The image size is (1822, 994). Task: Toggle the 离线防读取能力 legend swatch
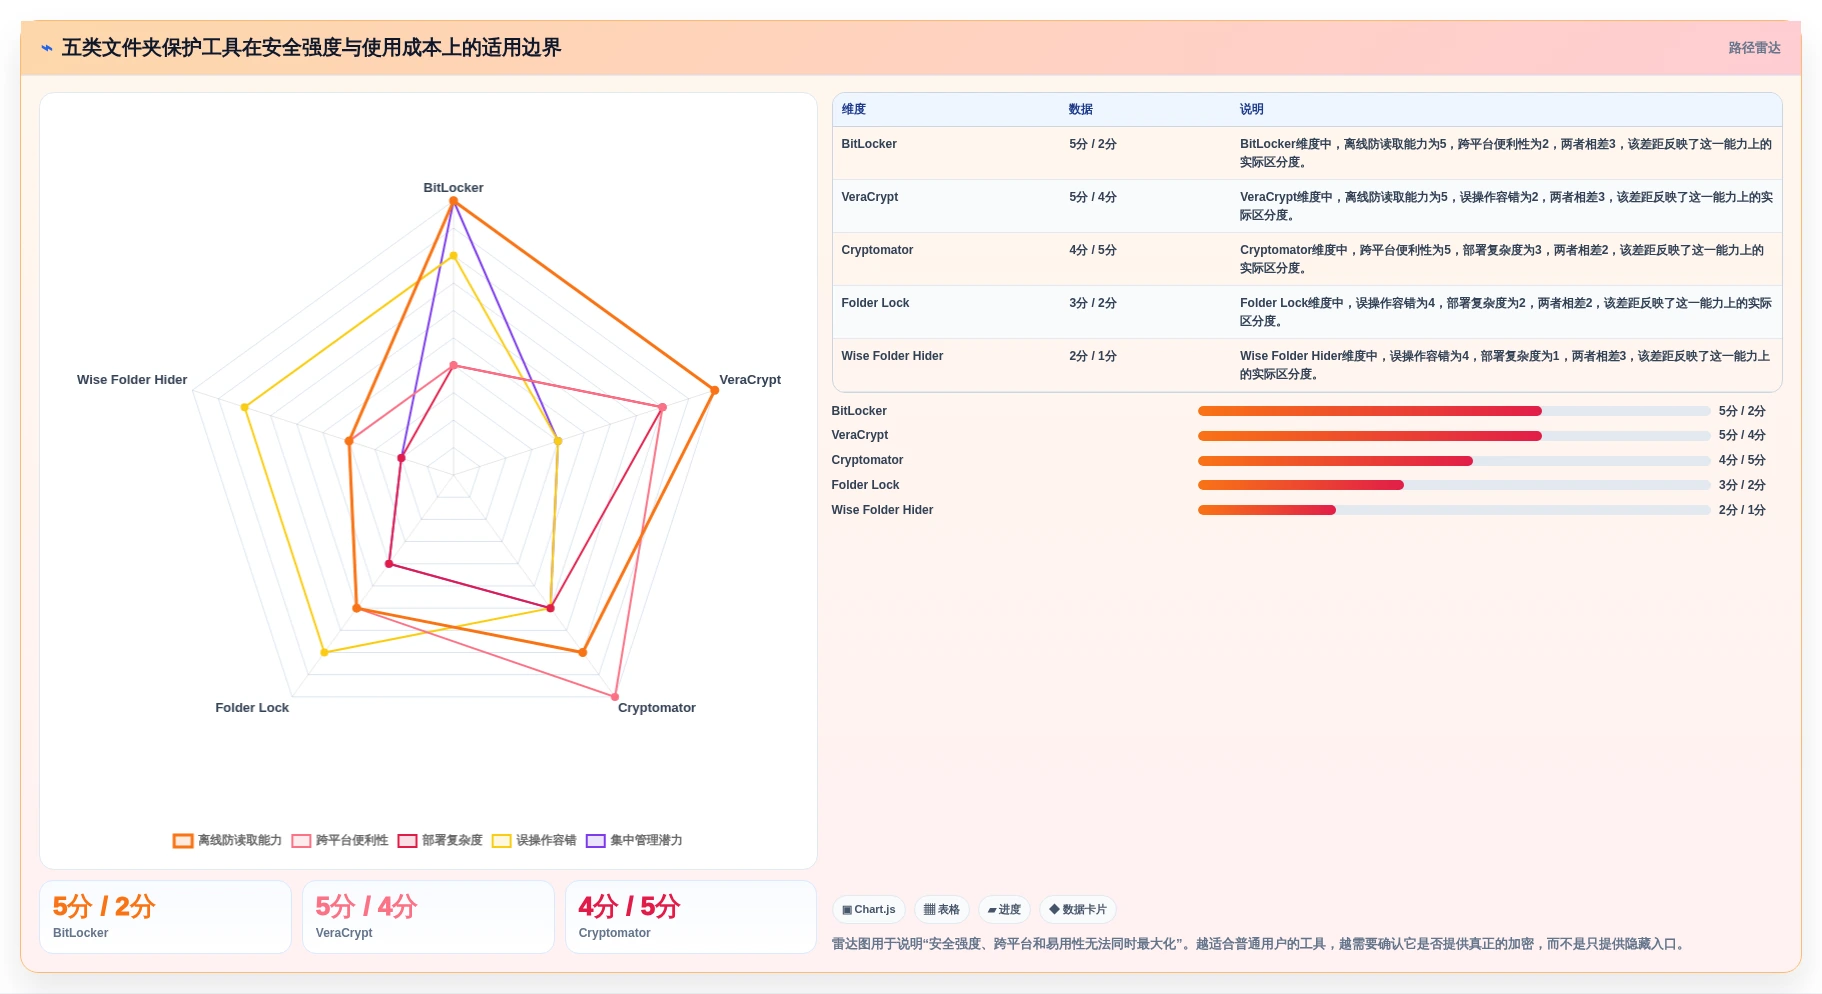[183, 841]
